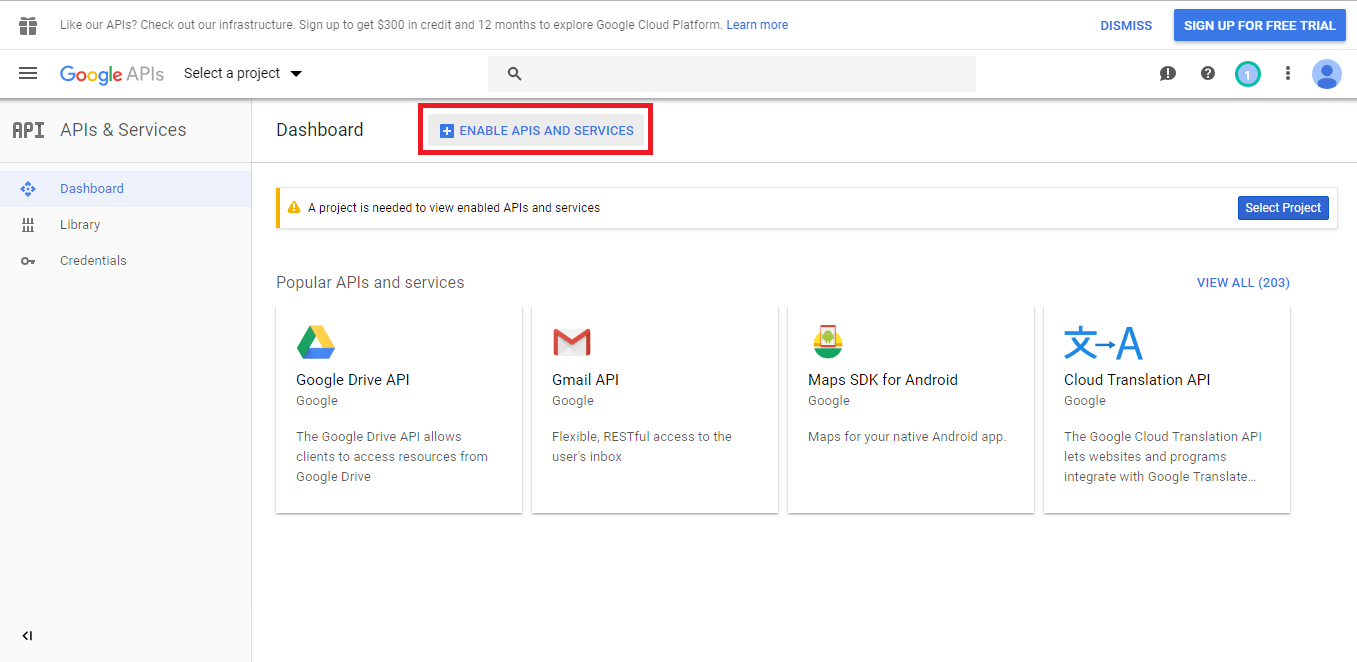The image size is (1357, 662).
Task: Click Sign Up For Free Trial
Action: coord(1260,26)
